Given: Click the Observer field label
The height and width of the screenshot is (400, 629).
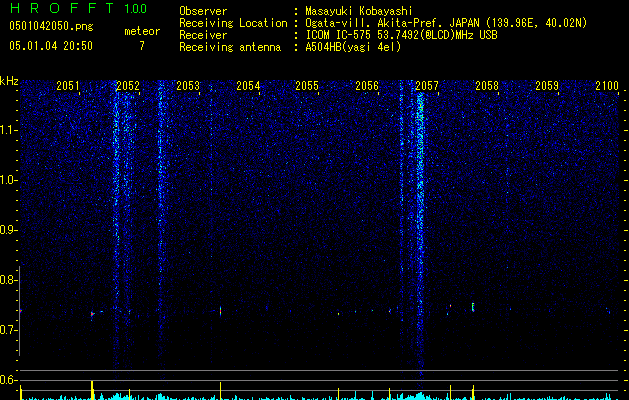Looking at the screenshot, I should click(x=203, y=11).
